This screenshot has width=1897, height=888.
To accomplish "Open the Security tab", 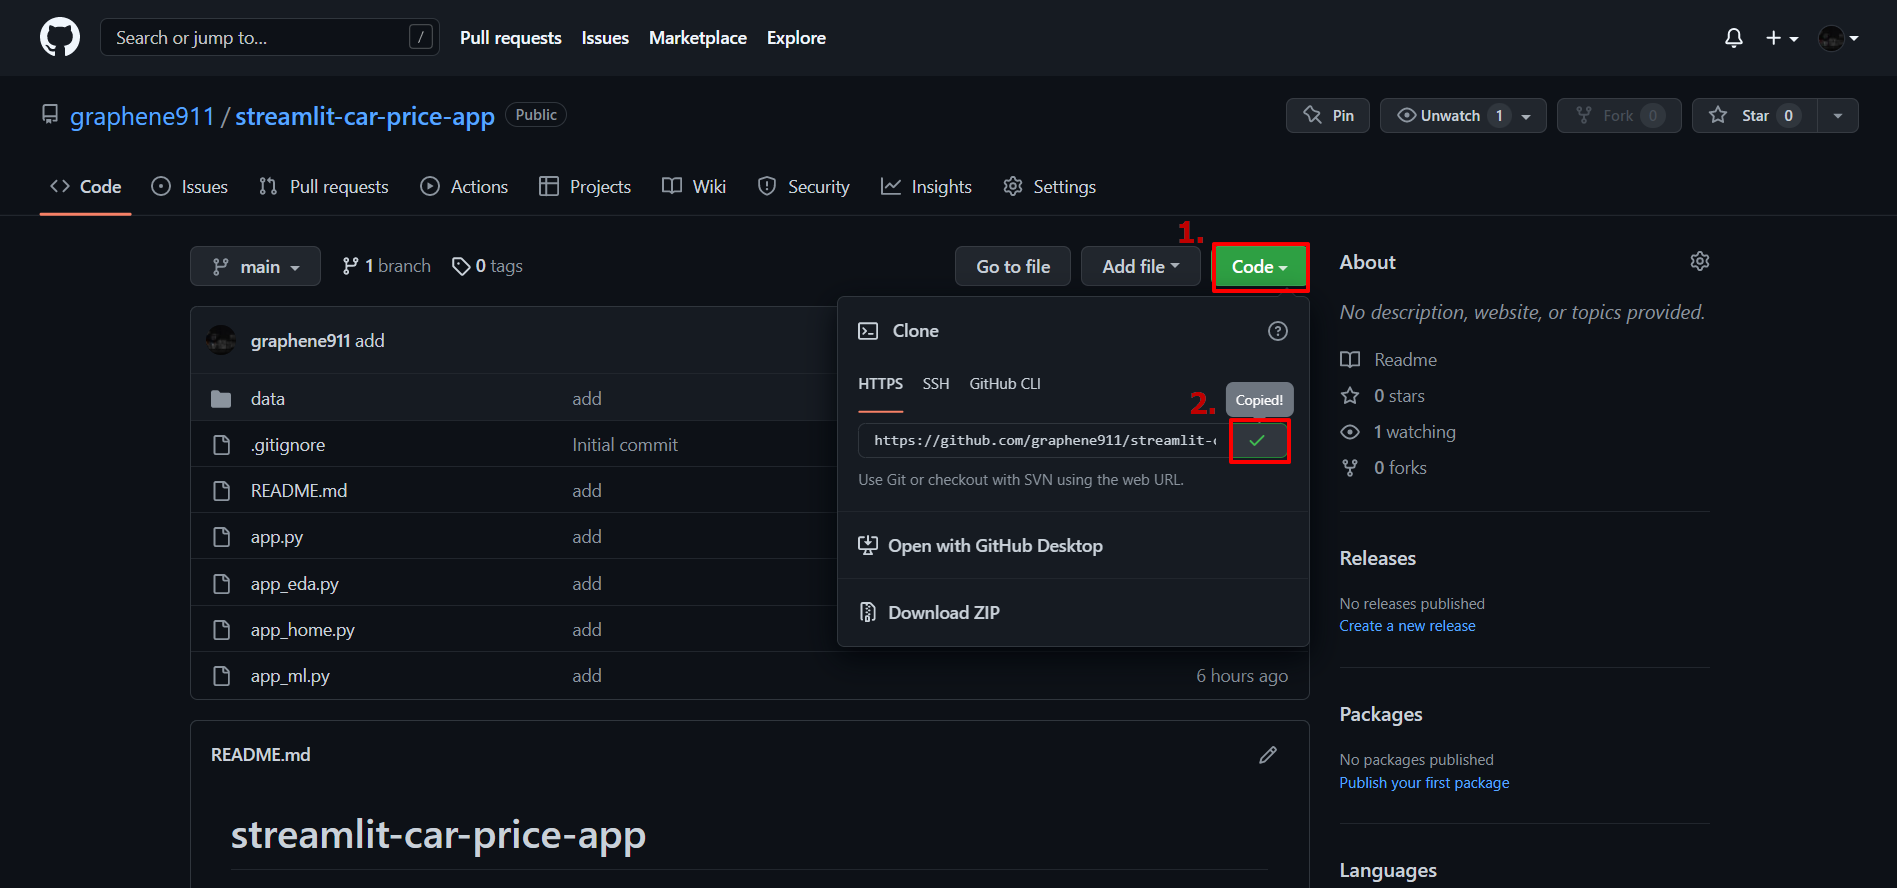I will [x=804, y=187].
